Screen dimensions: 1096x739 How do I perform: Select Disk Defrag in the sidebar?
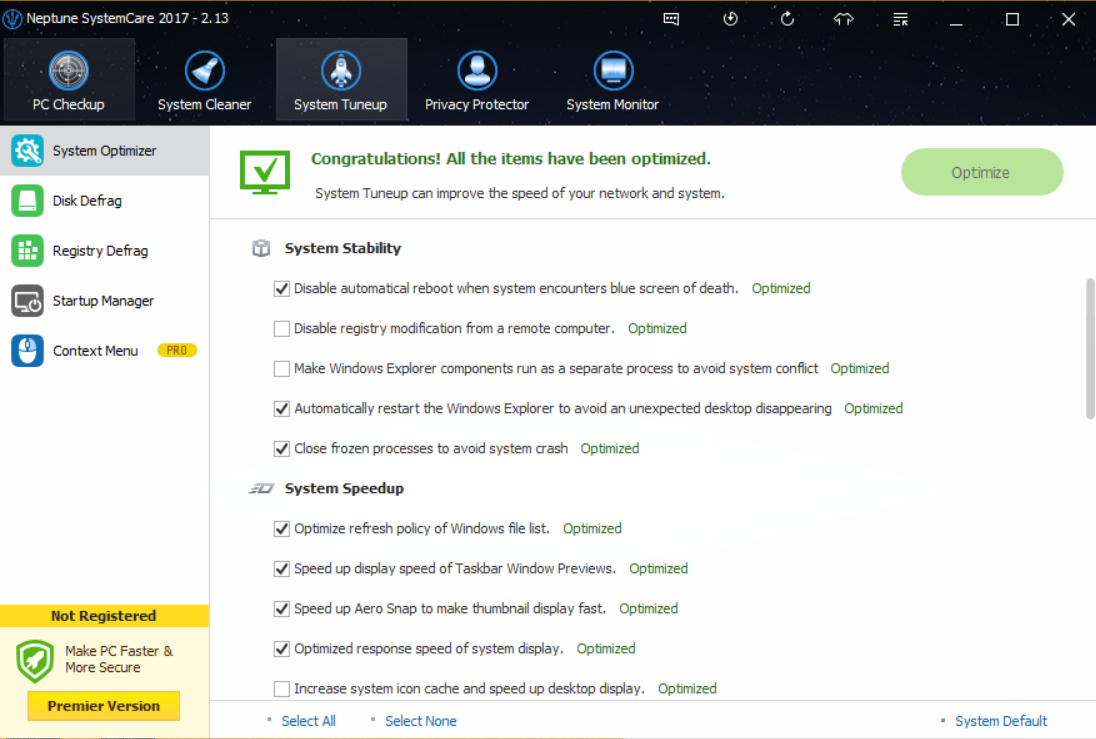[x=105, y=201]
